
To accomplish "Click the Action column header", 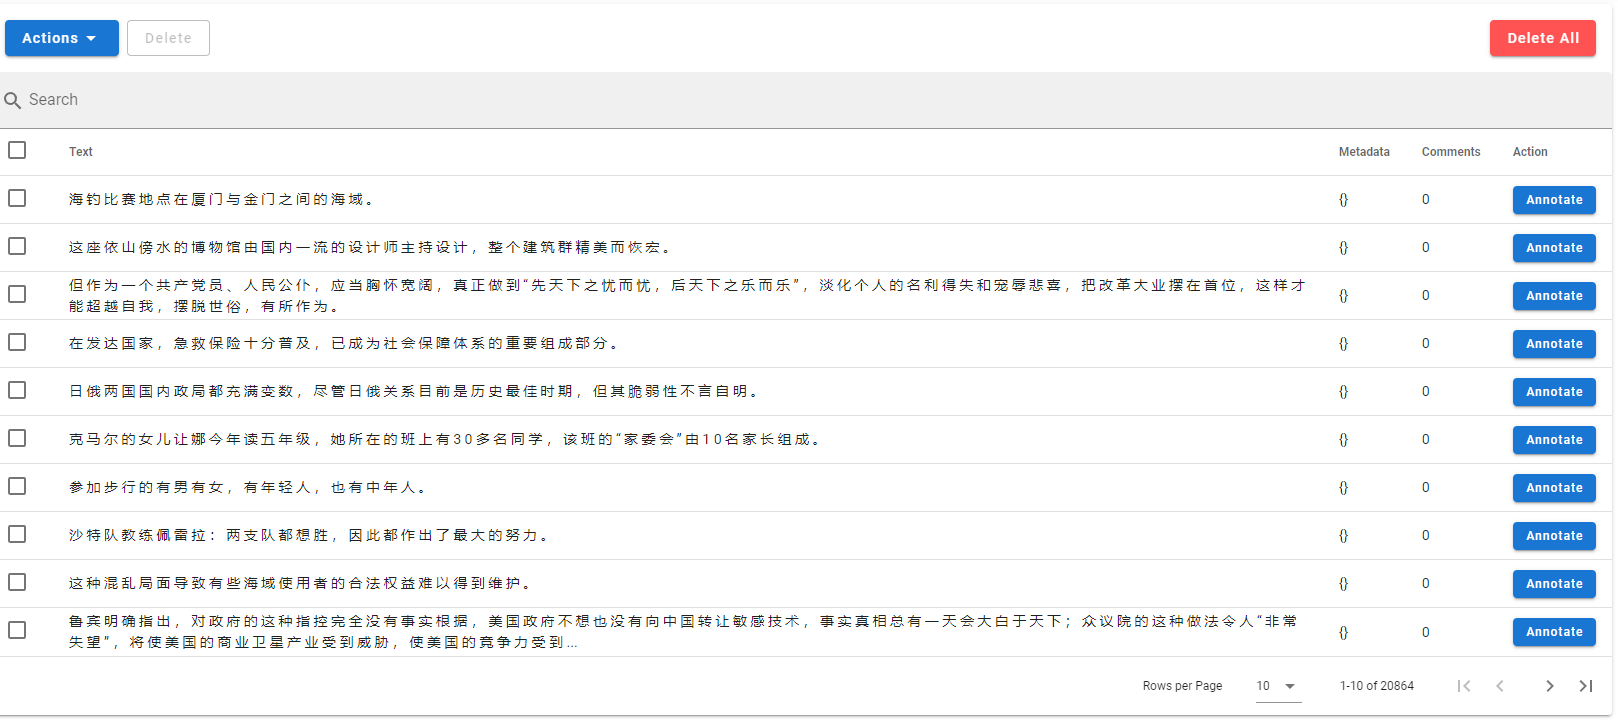I will click(x=1530, y=152).
